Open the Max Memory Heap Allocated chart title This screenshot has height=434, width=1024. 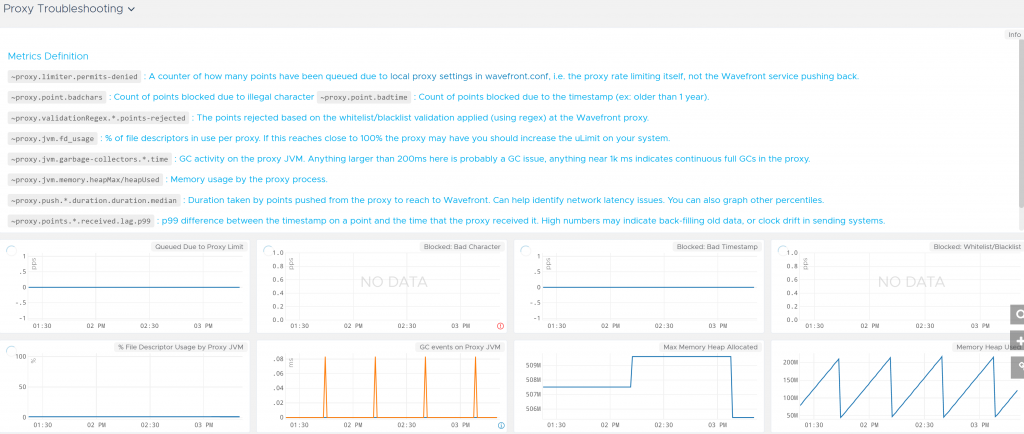709,347
